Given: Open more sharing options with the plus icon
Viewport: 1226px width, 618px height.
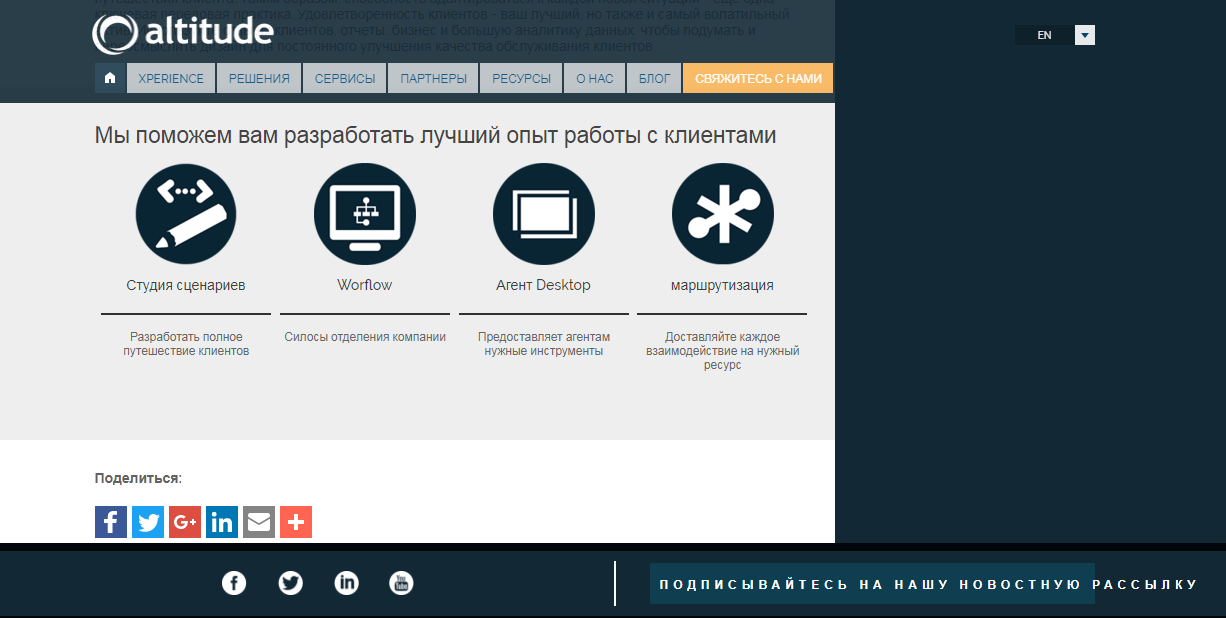Looking at the screenshot, I should pos(295,521).
